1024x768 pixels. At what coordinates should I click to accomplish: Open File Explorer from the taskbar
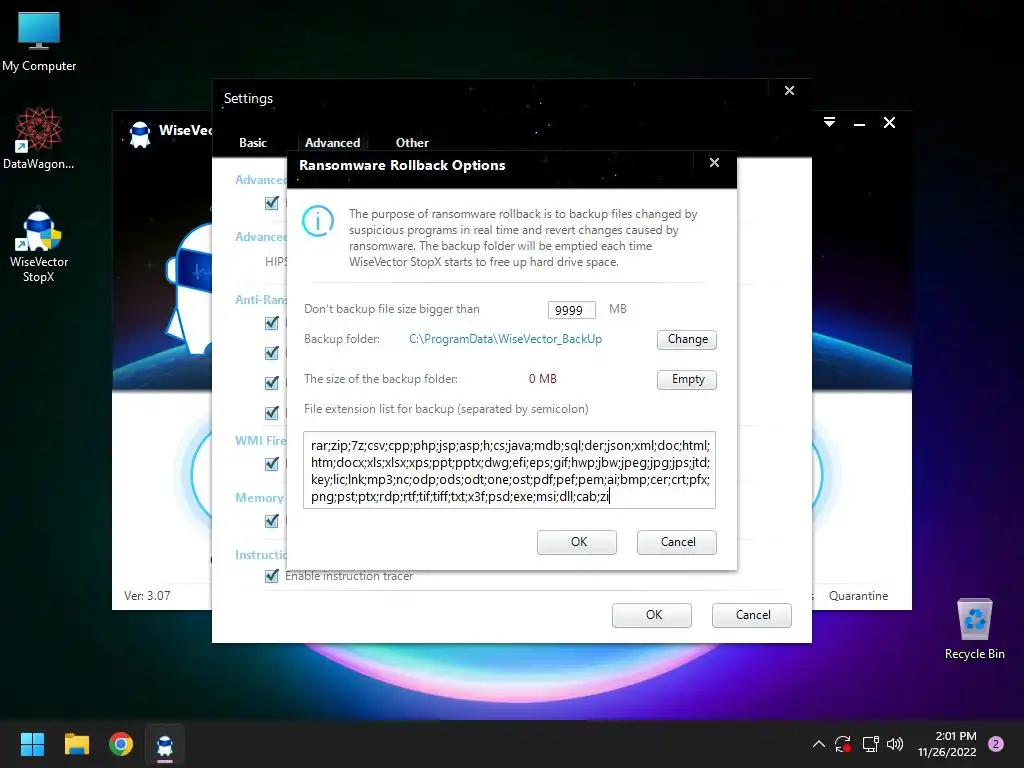76,744
